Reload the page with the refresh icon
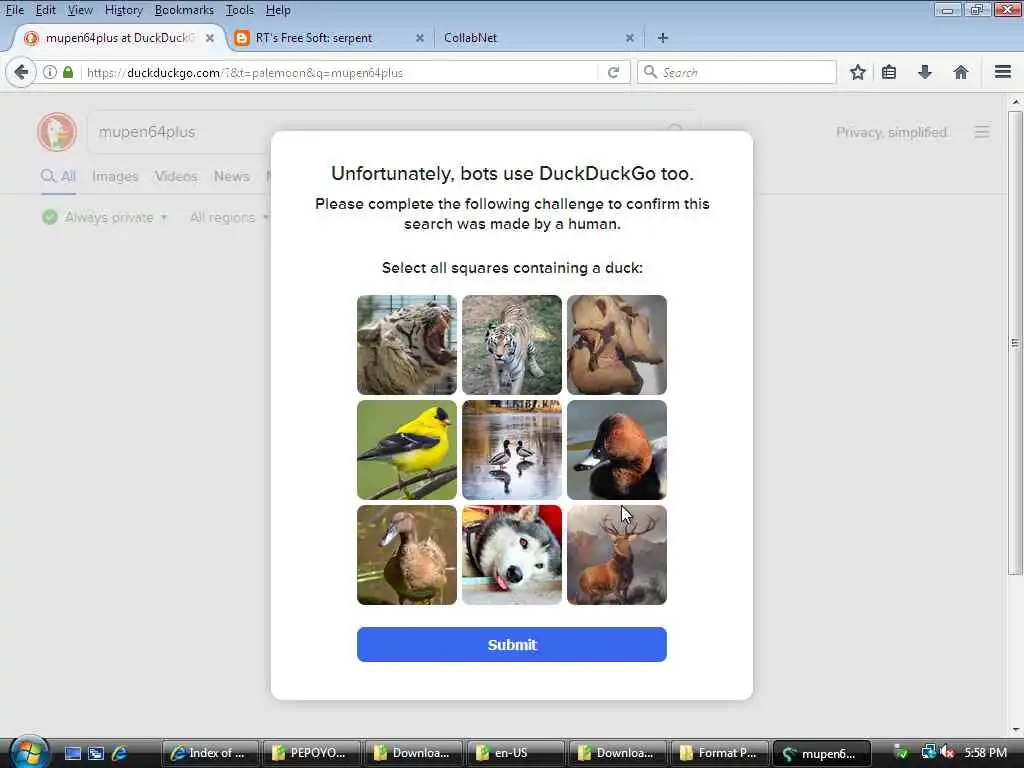 (613, 72)
